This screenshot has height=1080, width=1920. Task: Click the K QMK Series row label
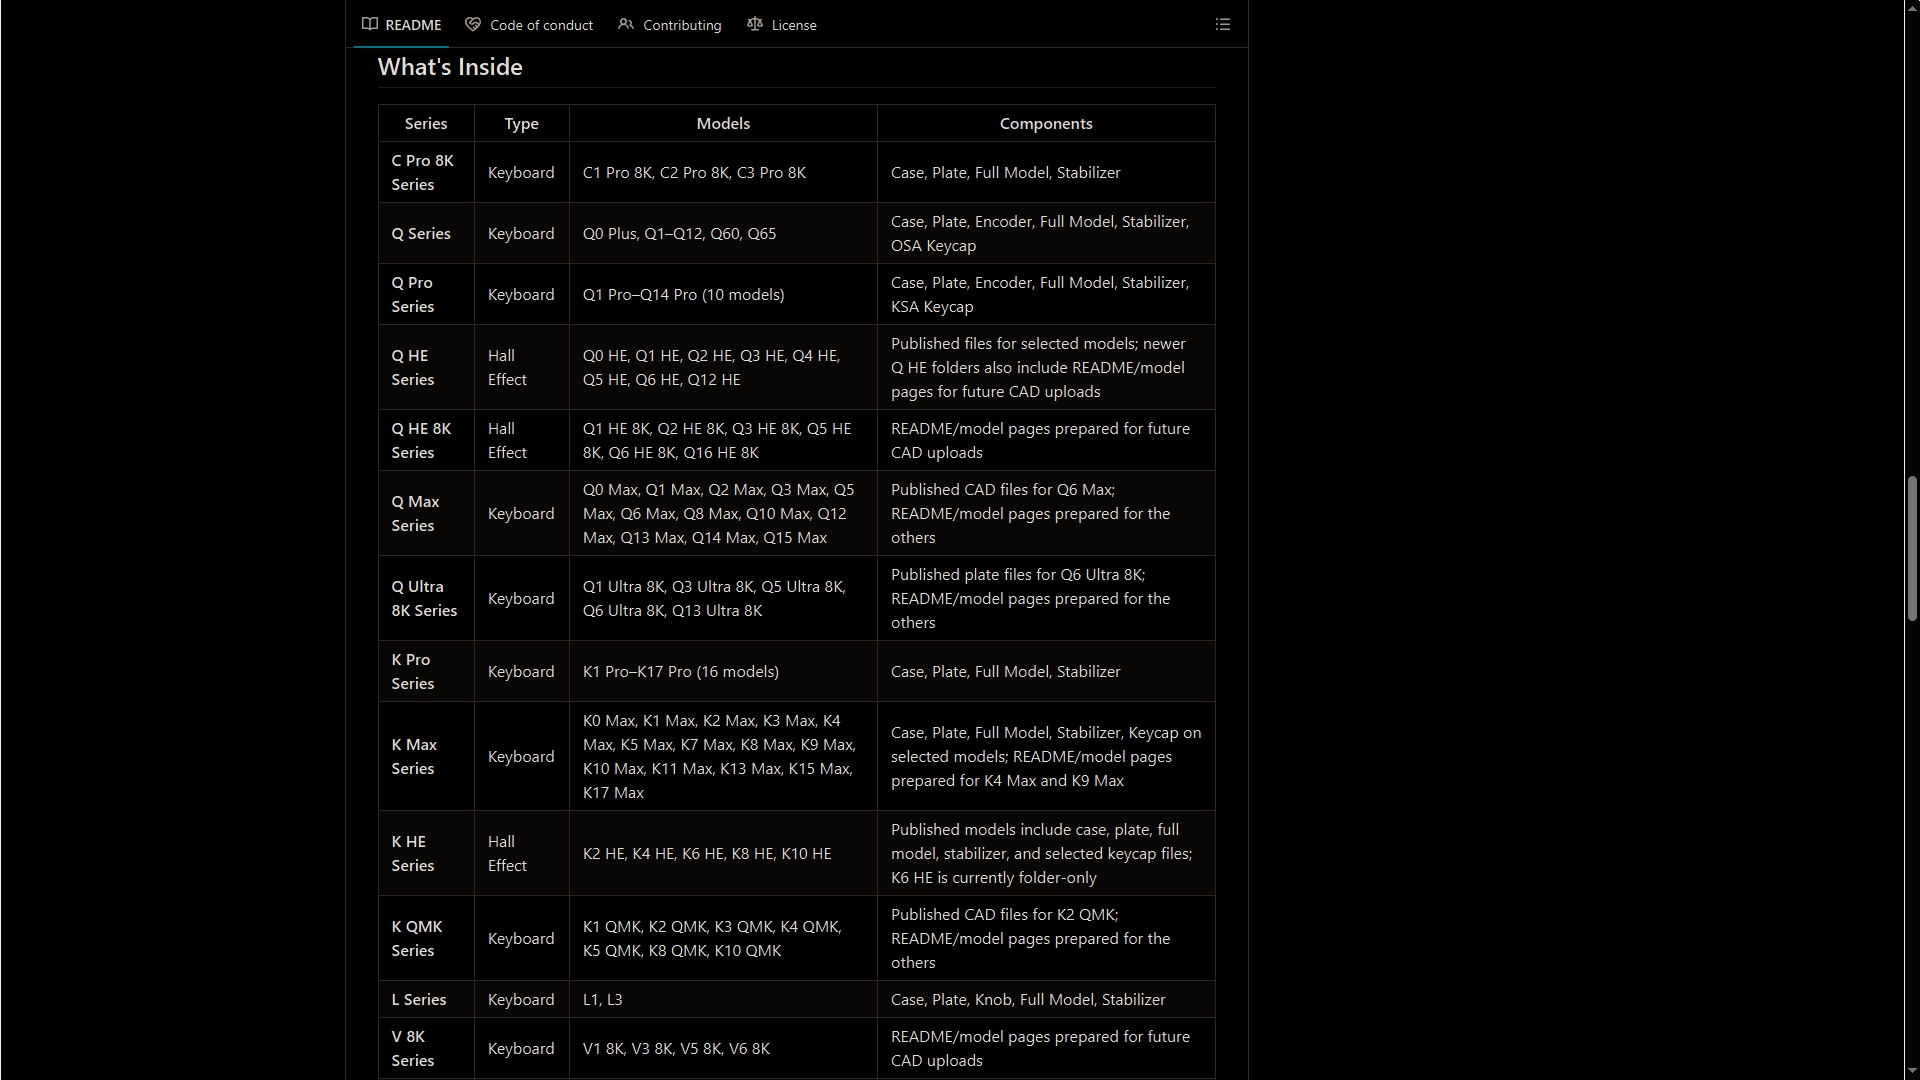click(417, 938)
